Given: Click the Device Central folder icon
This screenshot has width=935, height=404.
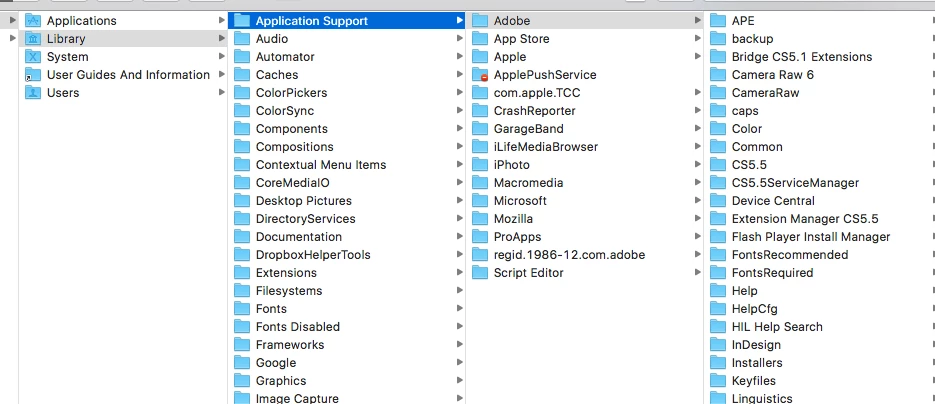Looking at the screenshot, I should (718, 201).
